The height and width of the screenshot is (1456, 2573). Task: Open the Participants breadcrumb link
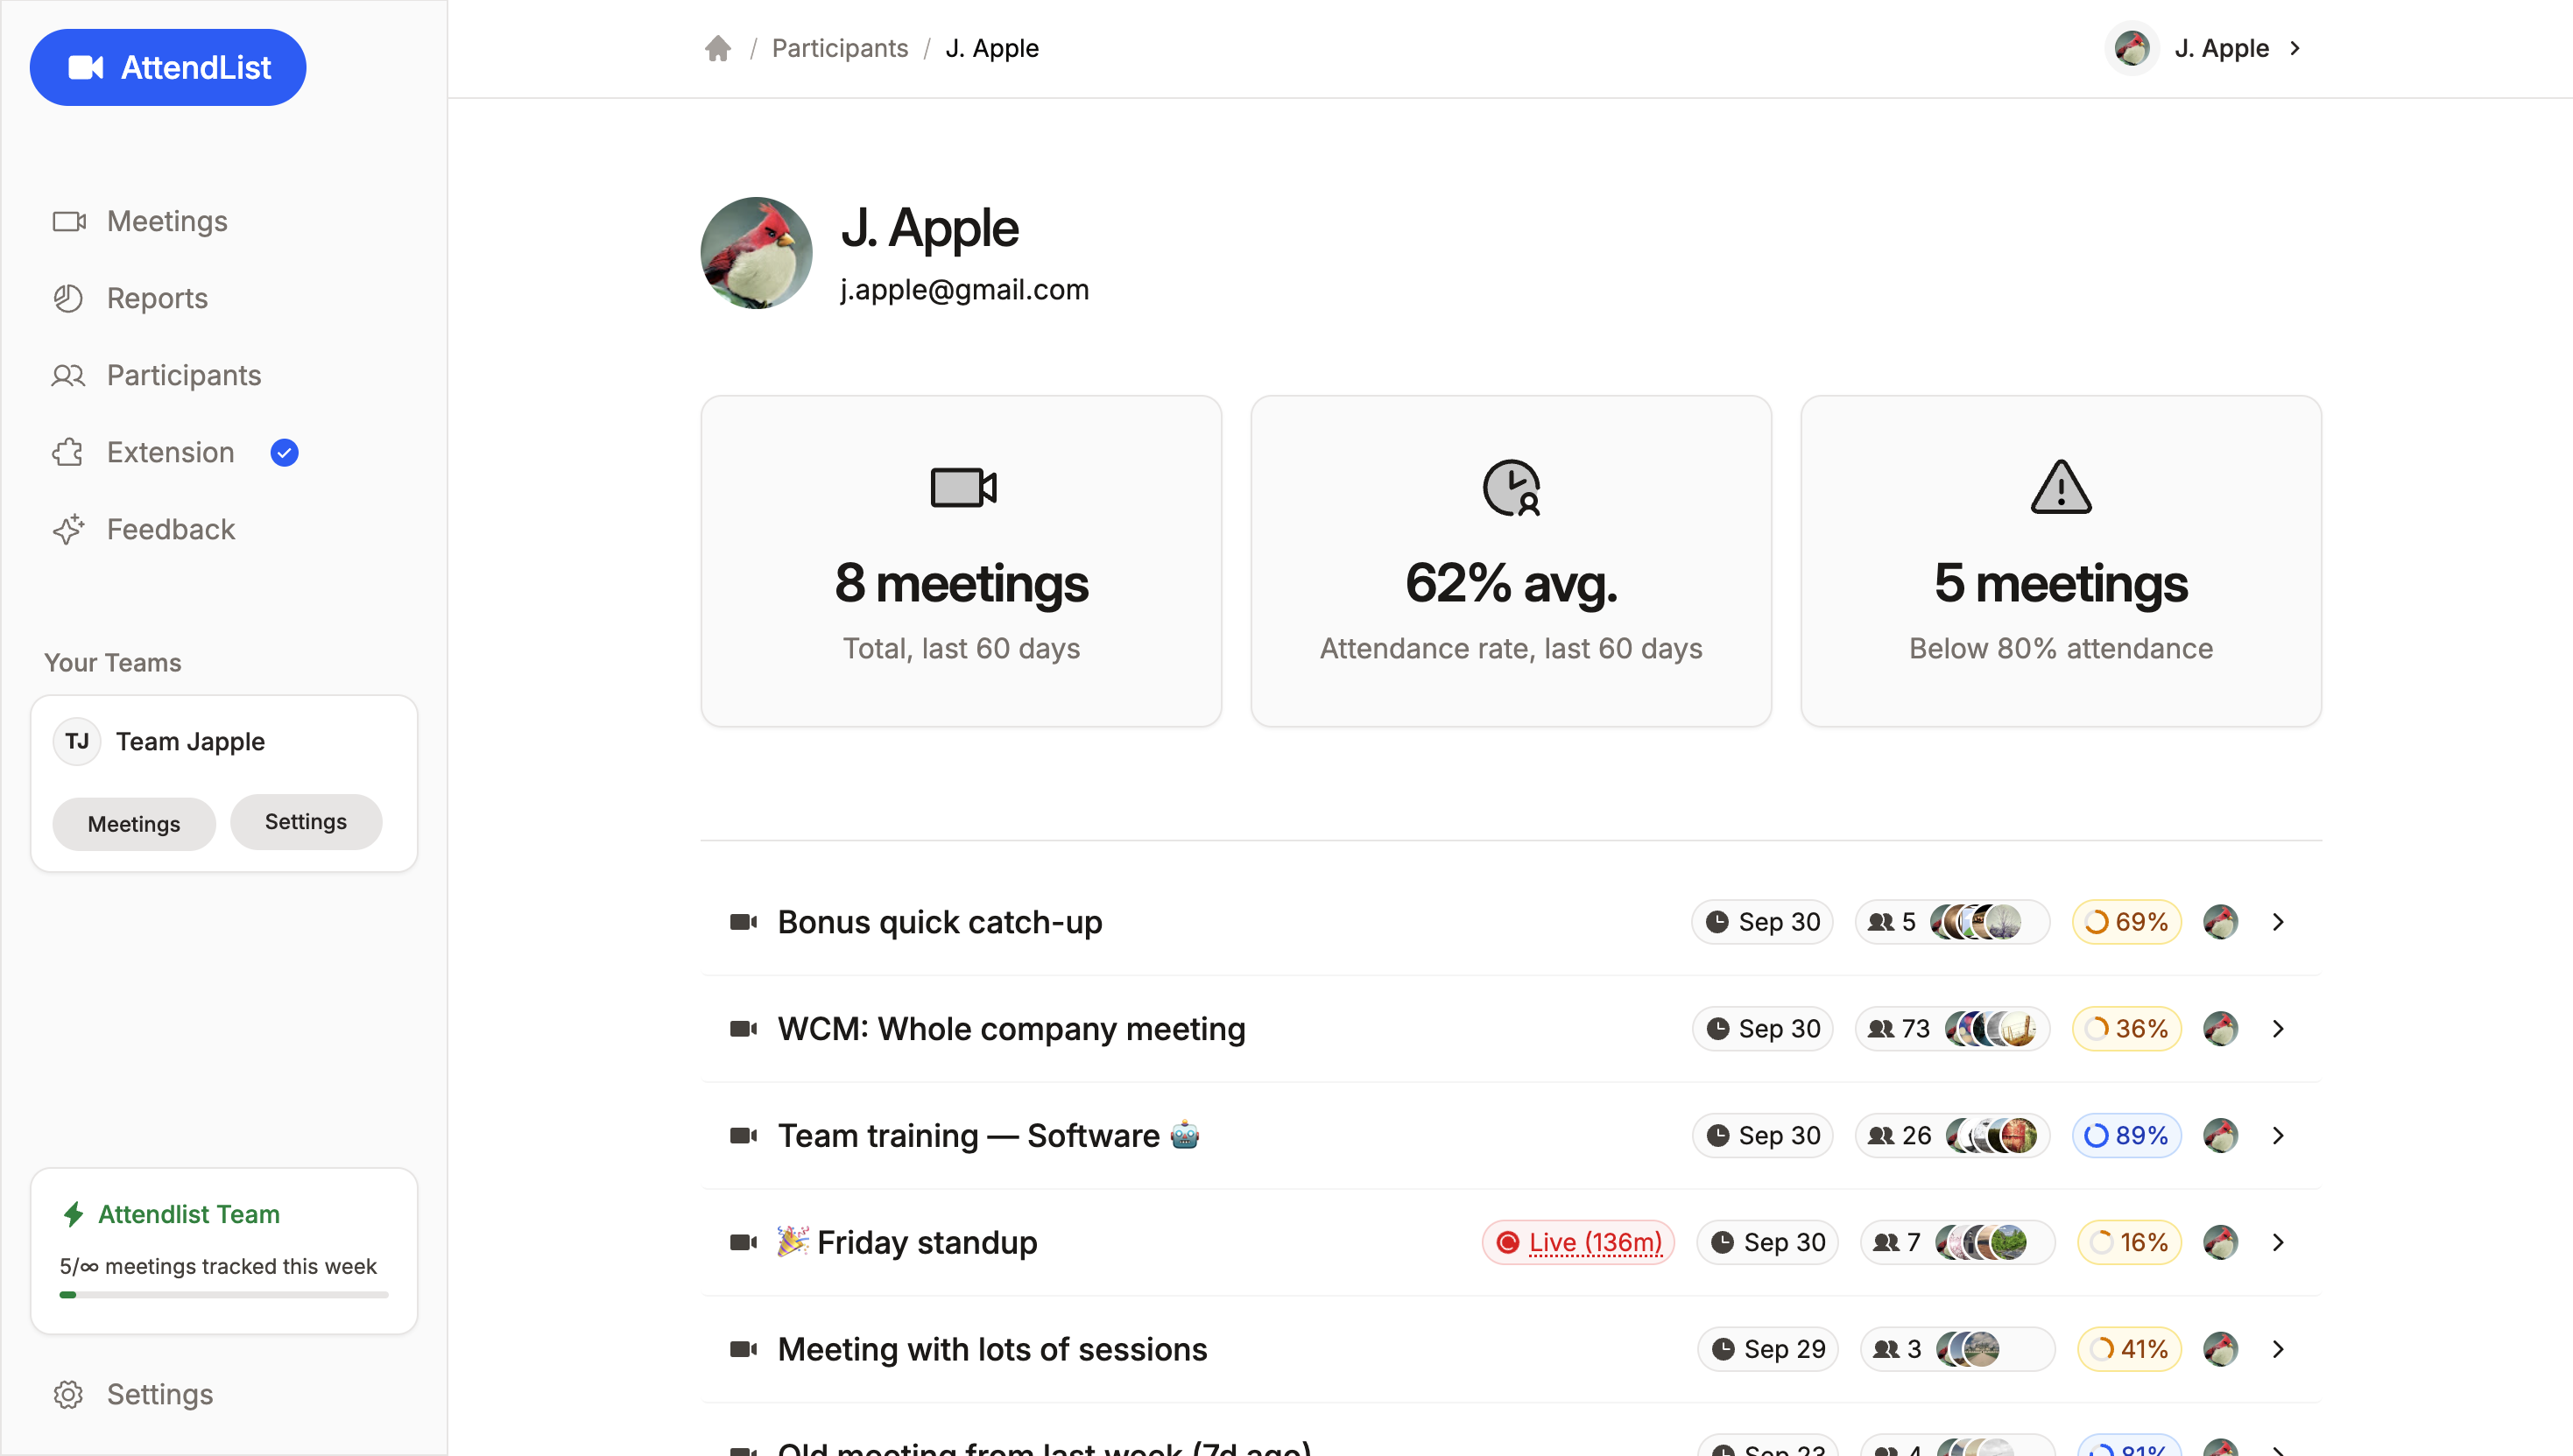tap(839, 48)
